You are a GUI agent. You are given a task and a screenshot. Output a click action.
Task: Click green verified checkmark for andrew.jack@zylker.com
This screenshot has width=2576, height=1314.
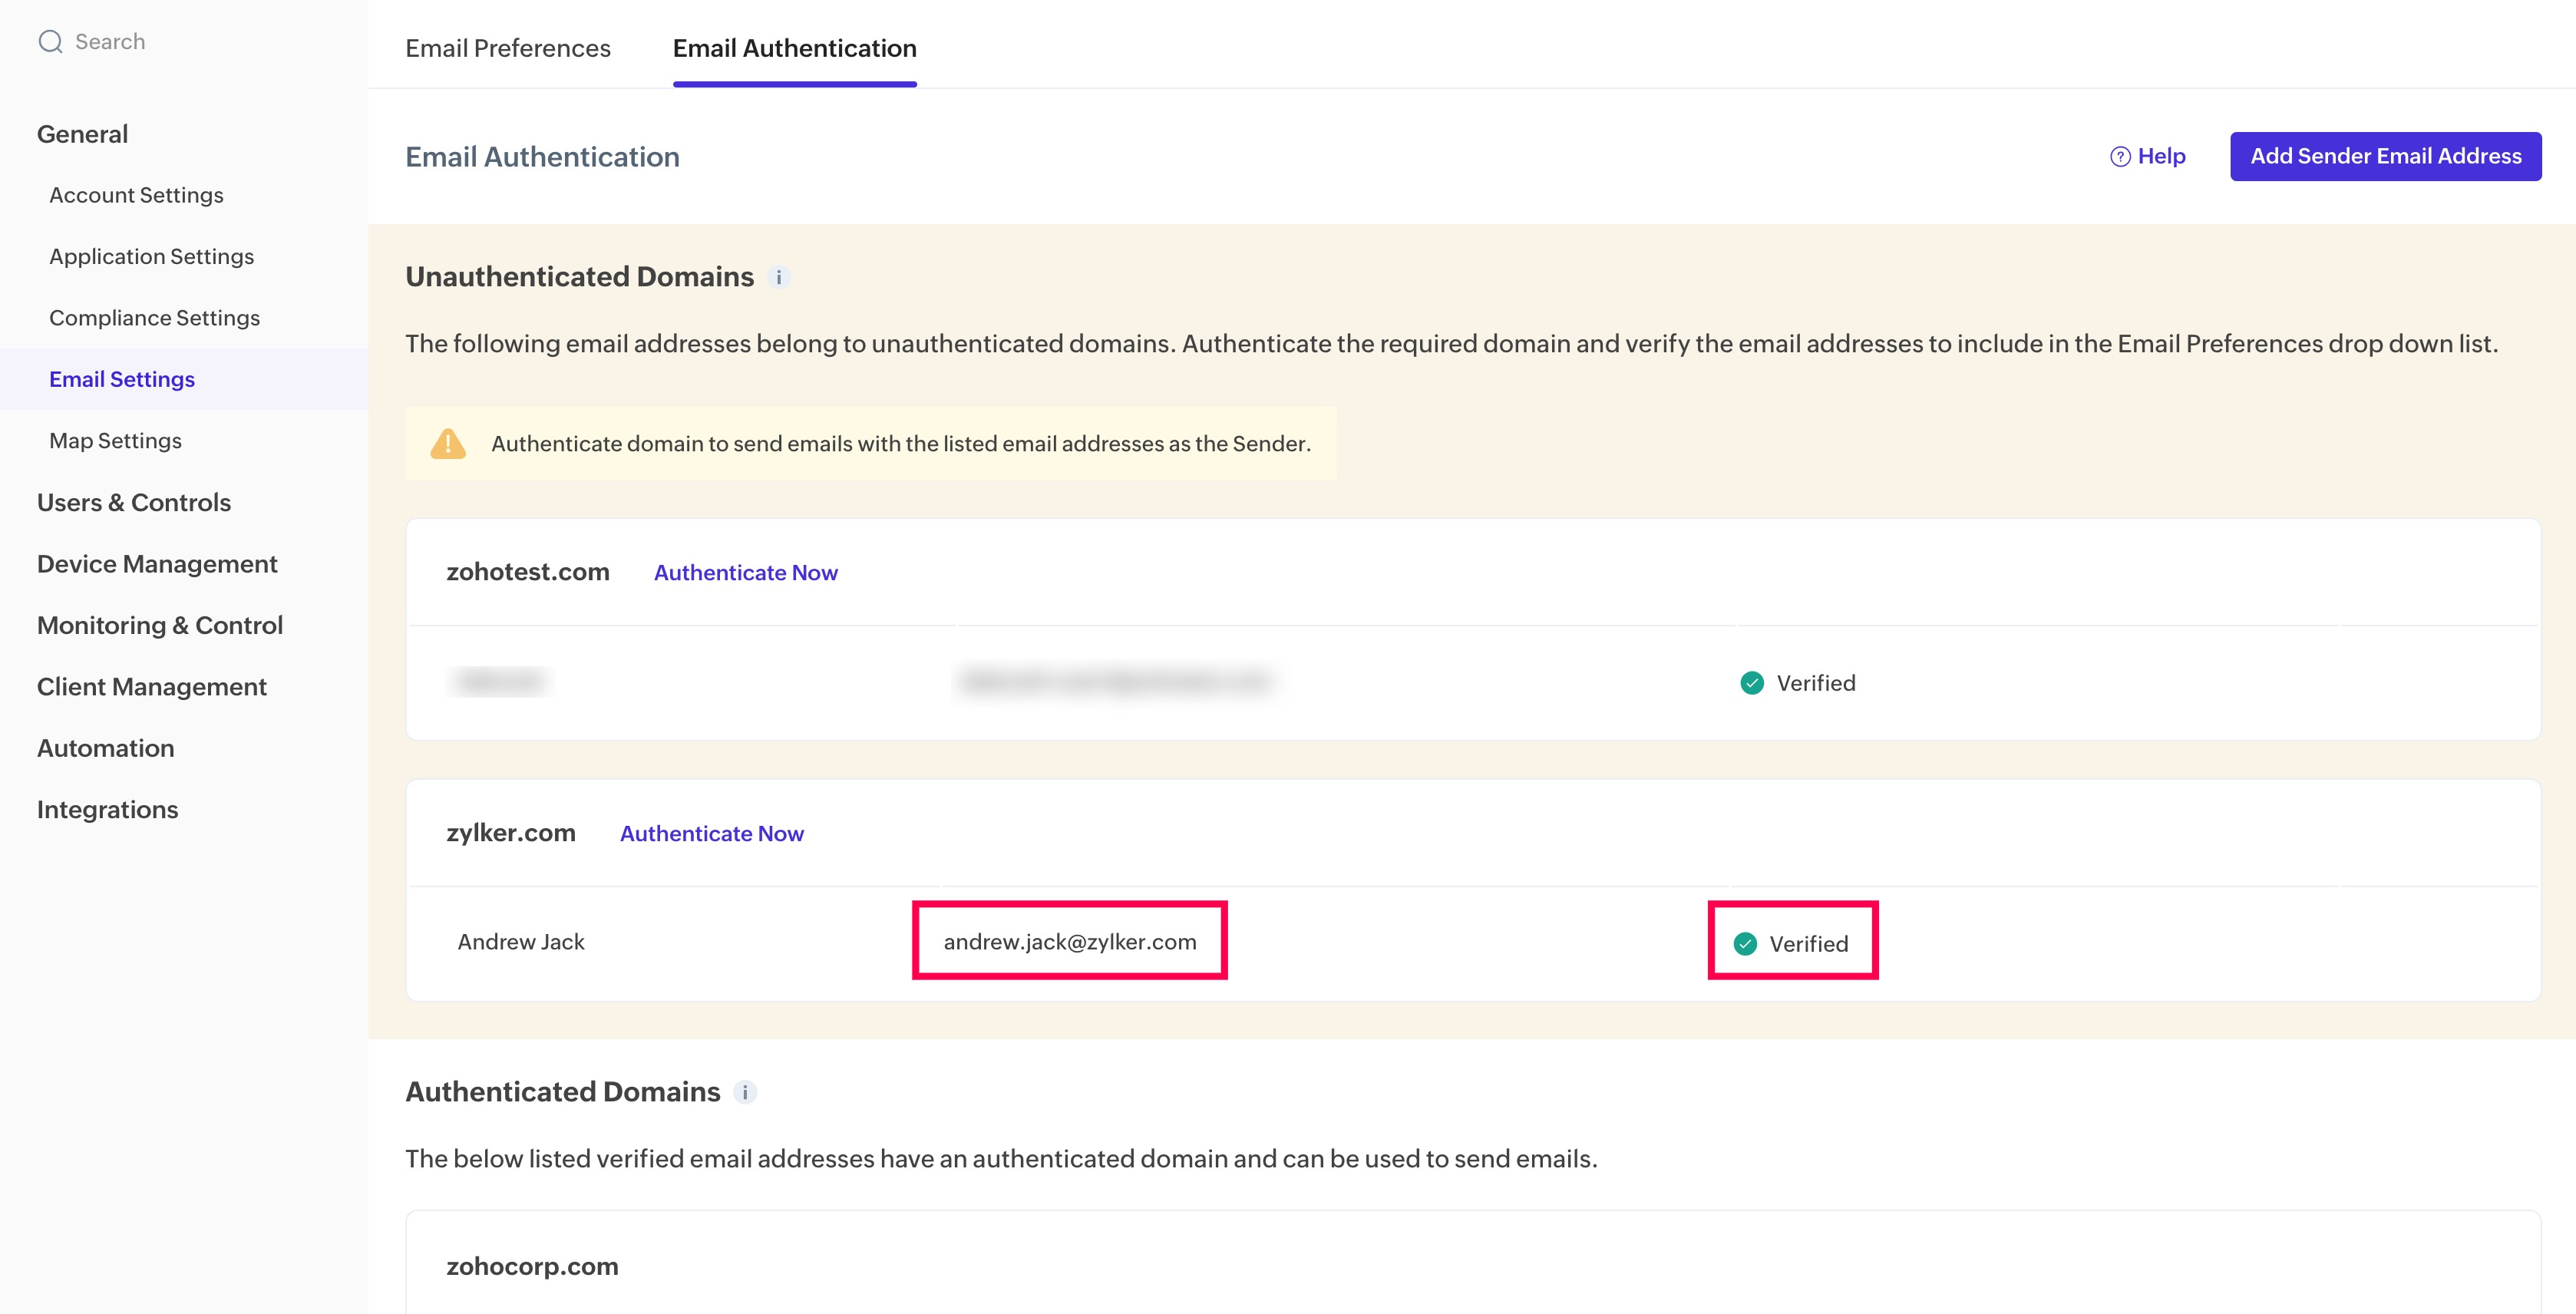click(1745, 944)
